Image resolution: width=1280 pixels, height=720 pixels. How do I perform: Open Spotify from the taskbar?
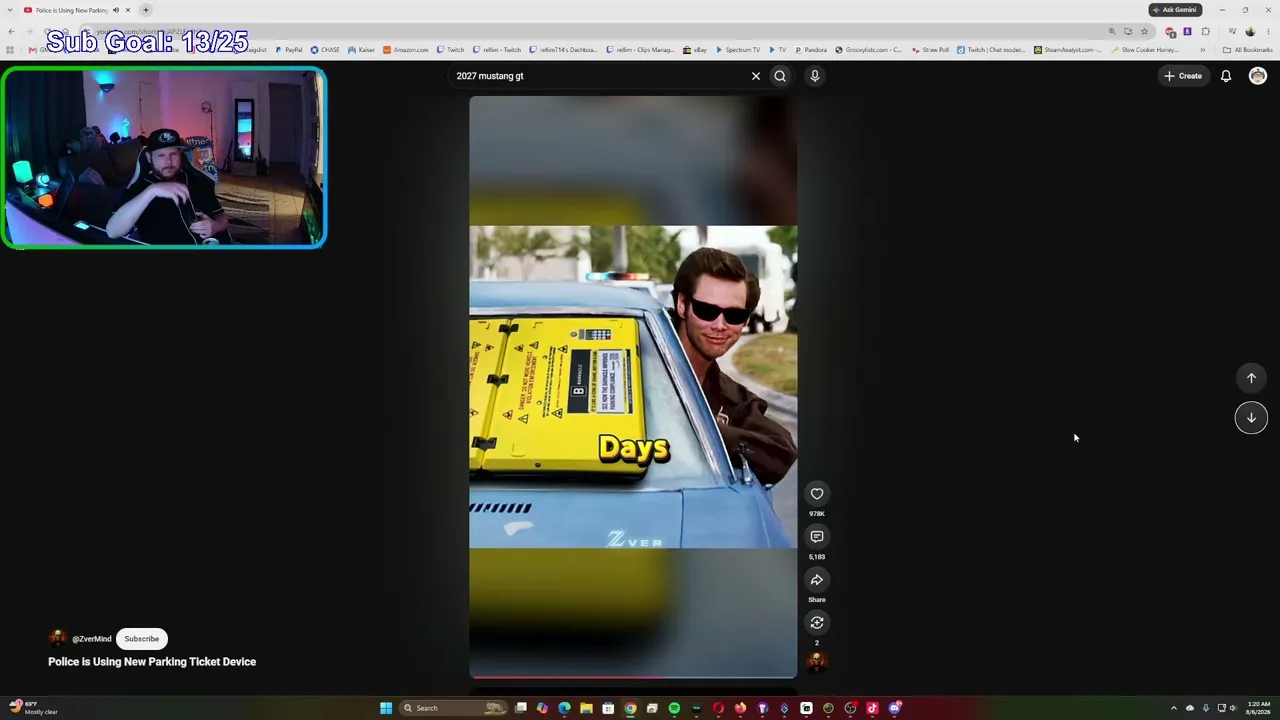coord(674,708)
